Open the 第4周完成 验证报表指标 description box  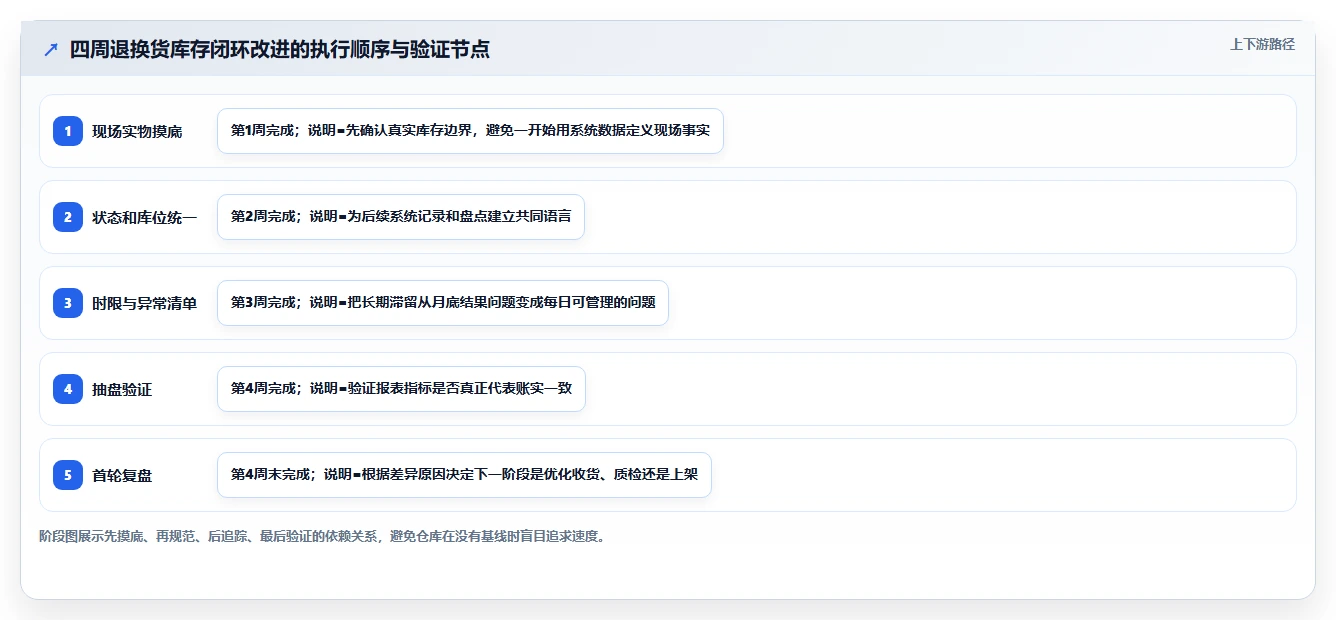(401, 389)
